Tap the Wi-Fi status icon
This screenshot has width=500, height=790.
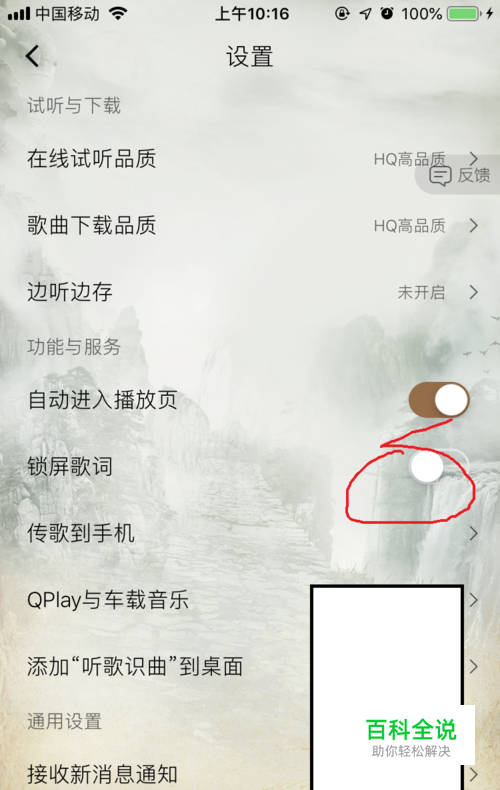click(x=118, y=14)
